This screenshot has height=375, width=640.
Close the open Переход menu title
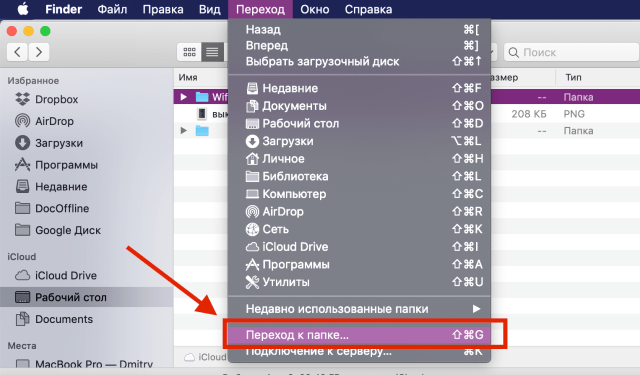[260, 9]
